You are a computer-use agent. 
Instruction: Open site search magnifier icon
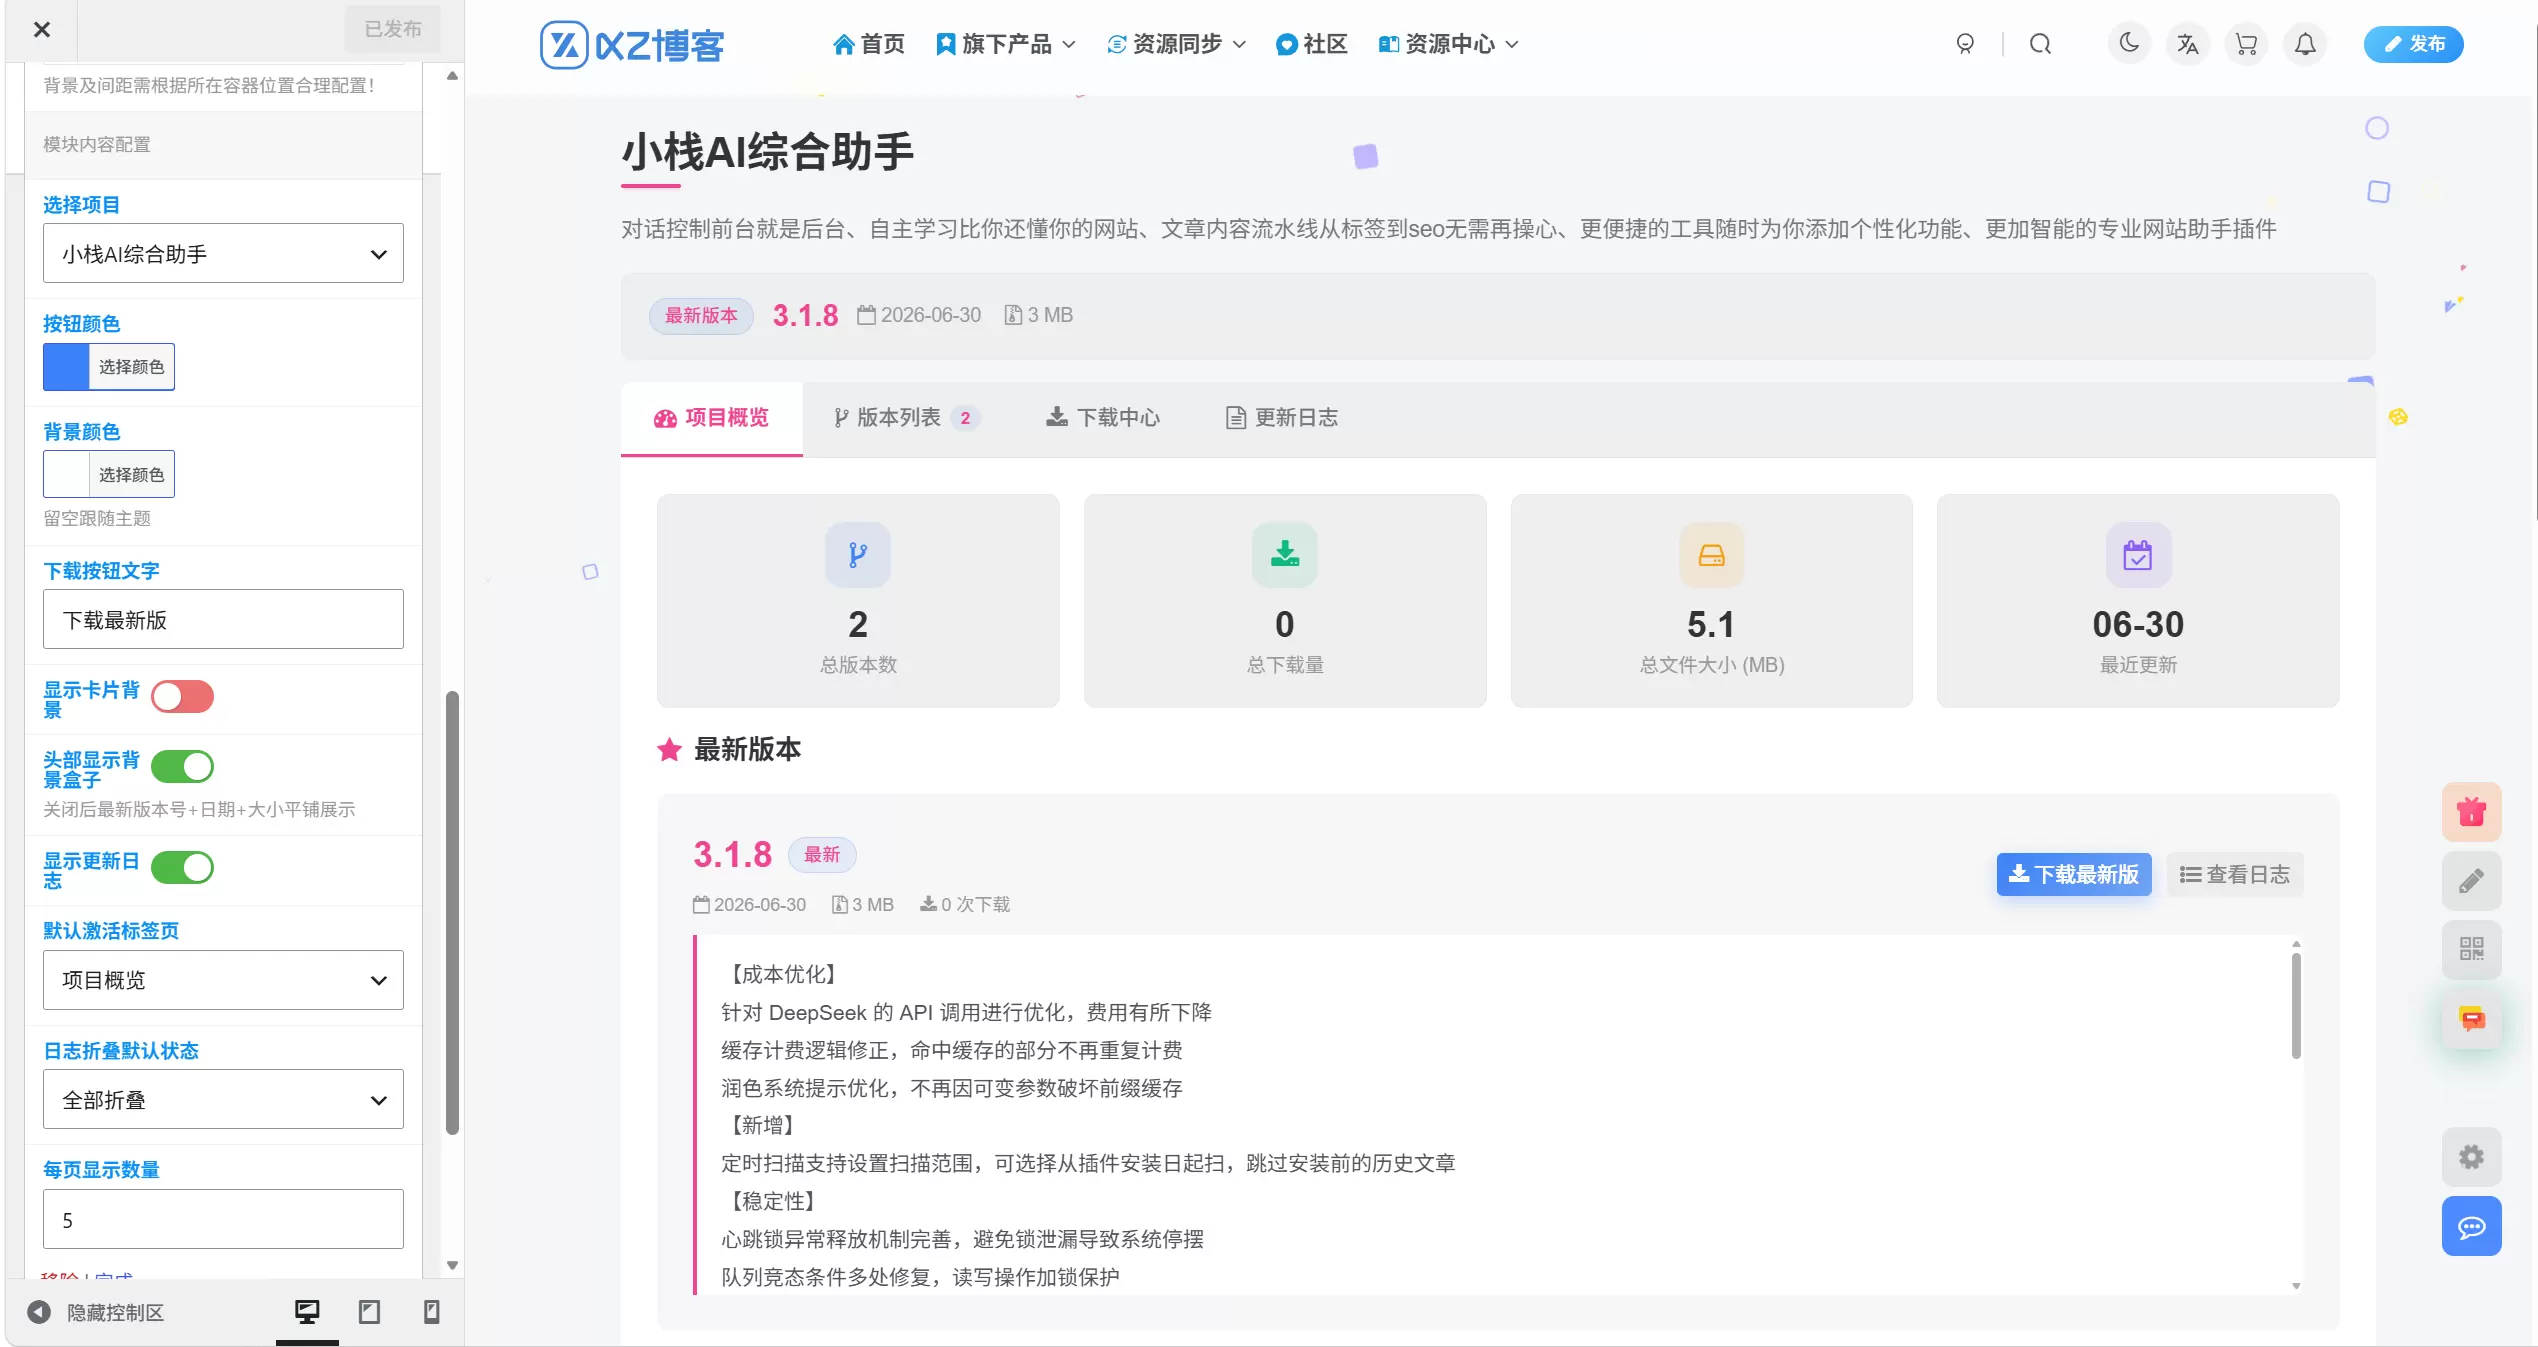pos(2040,44)
